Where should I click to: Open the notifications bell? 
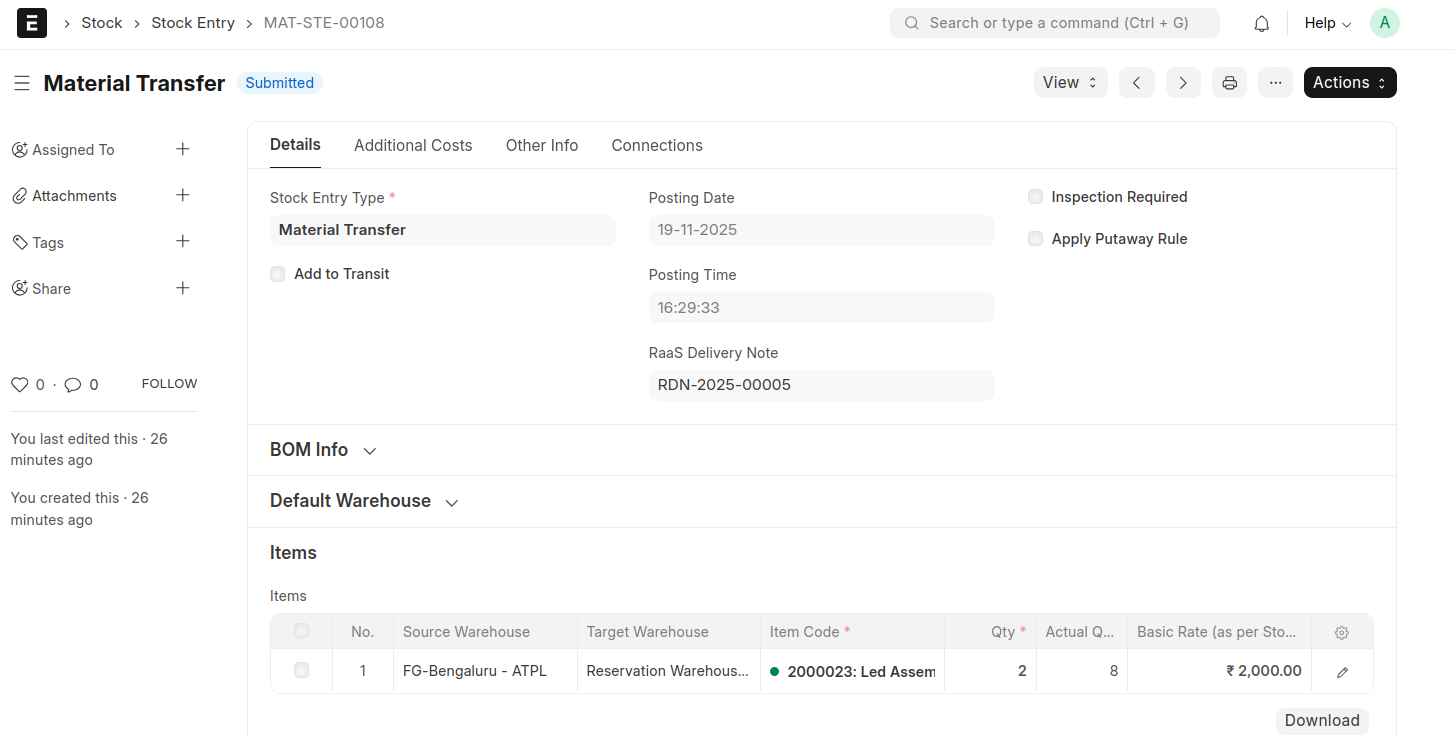[x=1261, y=22]
